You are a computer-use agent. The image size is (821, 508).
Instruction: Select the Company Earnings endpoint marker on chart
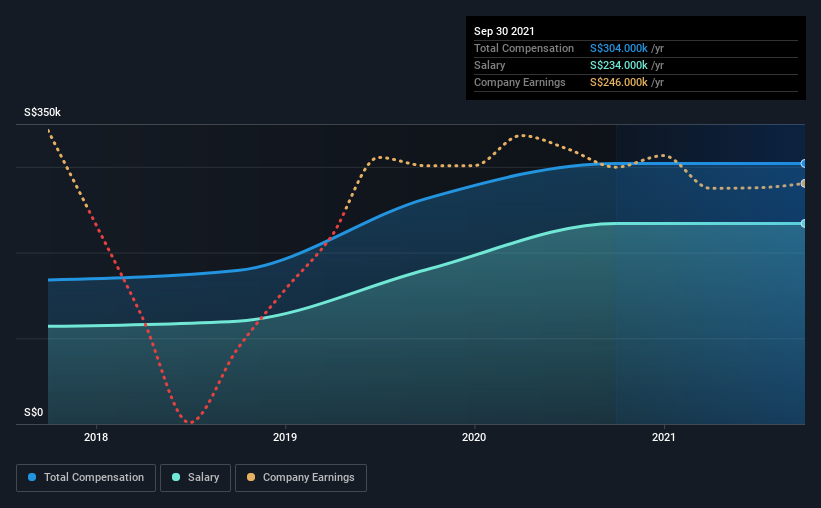tap(804, 183)
